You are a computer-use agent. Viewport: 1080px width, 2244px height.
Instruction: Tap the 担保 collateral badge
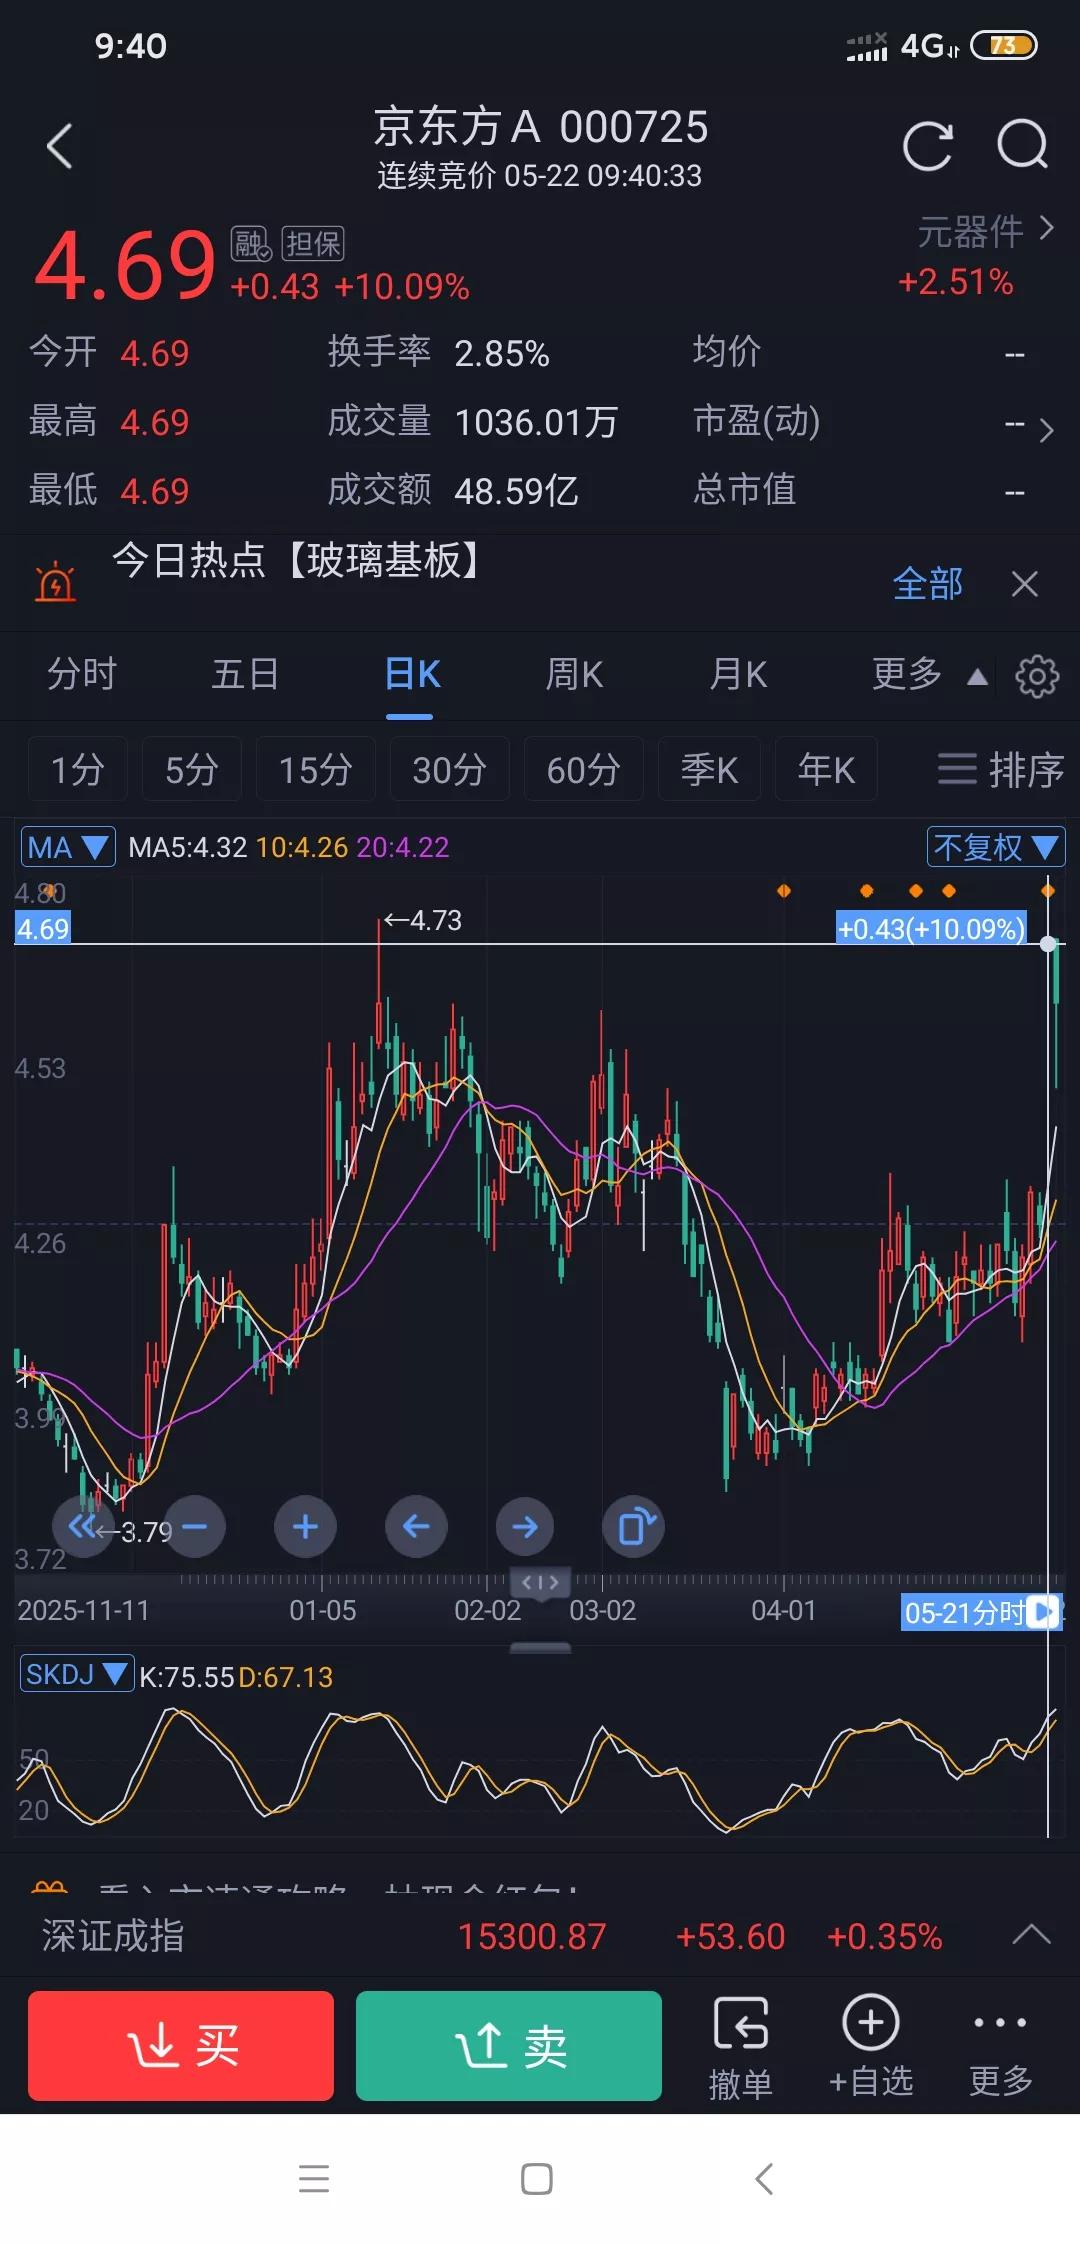pyautogui.click(x=313, y=243)
